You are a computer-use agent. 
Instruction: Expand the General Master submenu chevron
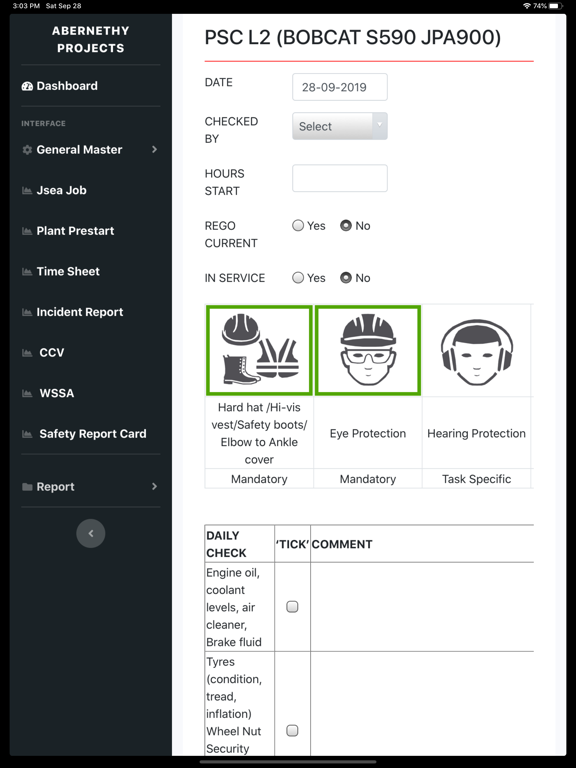pos(154,149)
